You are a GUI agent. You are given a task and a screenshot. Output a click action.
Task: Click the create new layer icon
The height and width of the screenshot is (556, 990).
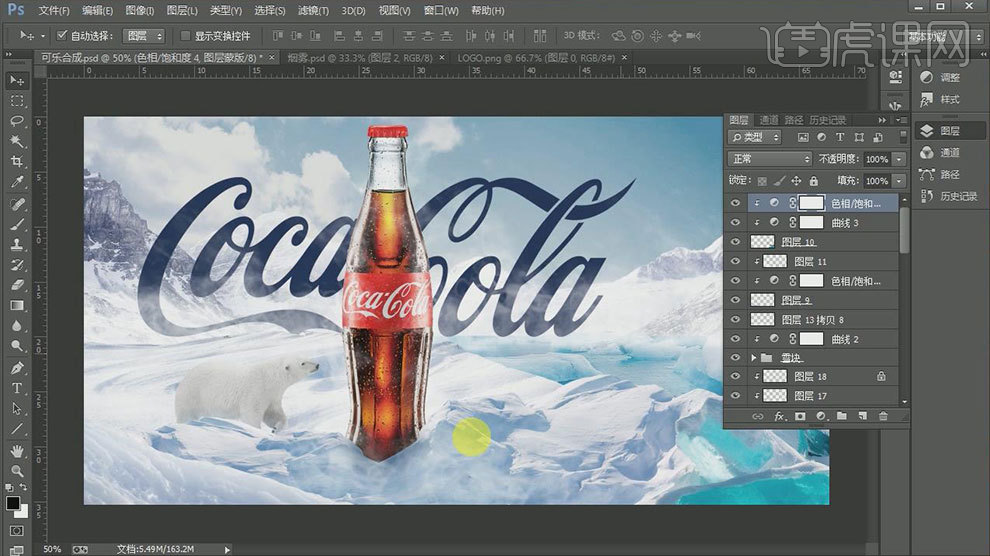[x=862, y=416]
